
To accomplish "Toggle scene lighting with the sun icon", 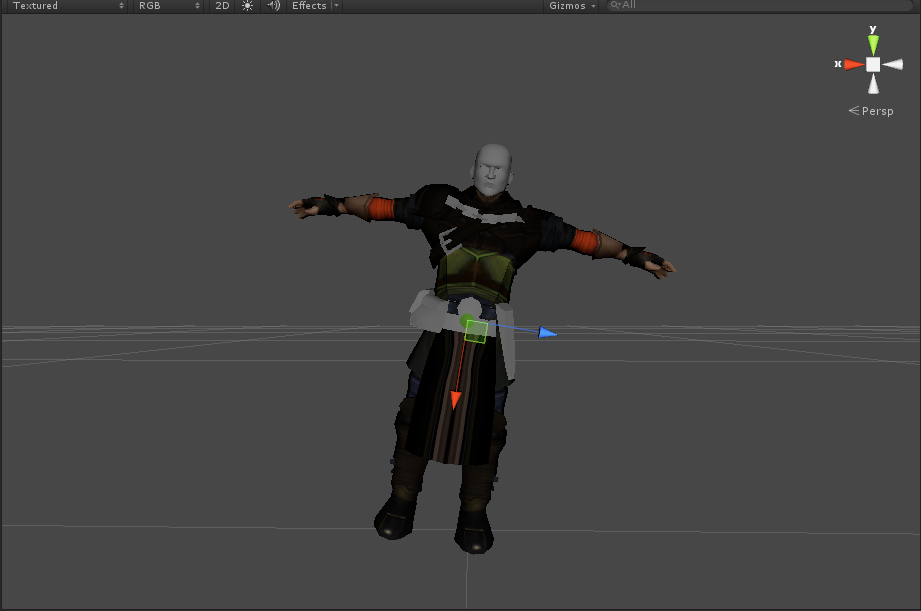I will click(x=246, y=6).
